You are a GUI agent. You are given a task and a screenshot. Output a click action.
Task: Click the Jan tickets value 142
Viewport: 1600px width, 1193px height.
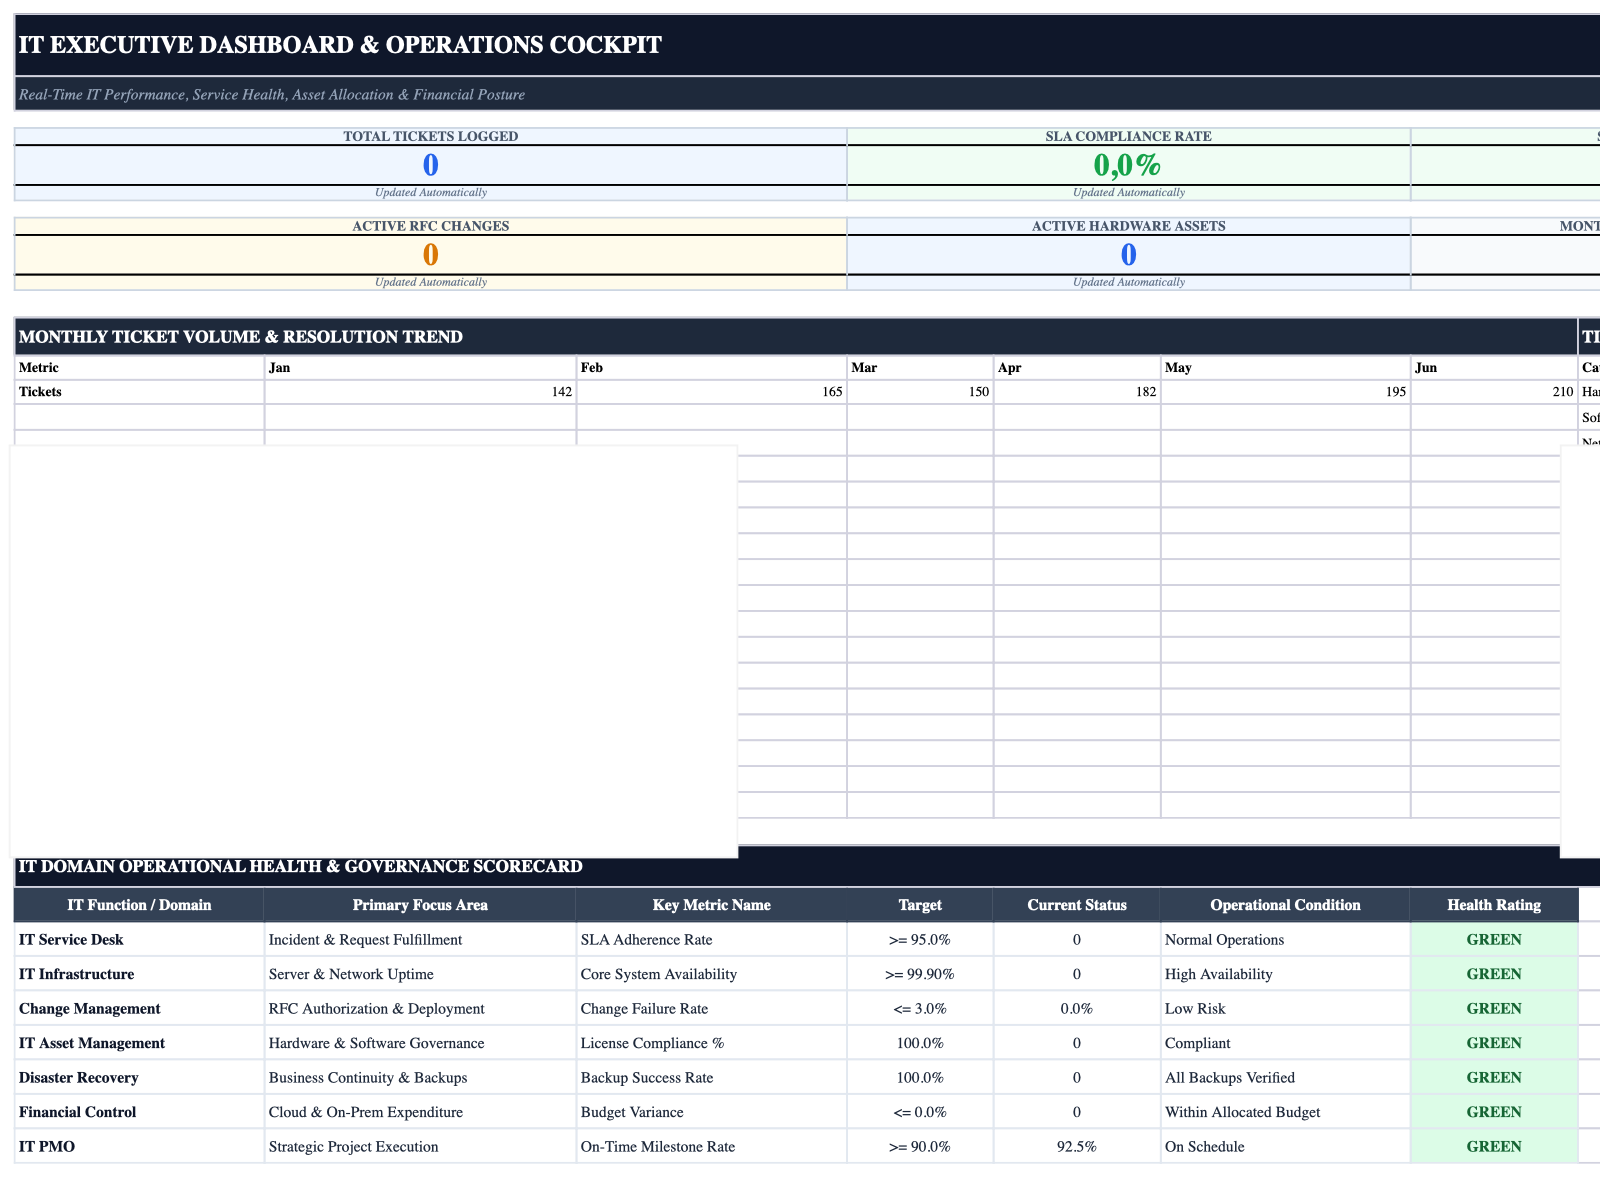421,392
